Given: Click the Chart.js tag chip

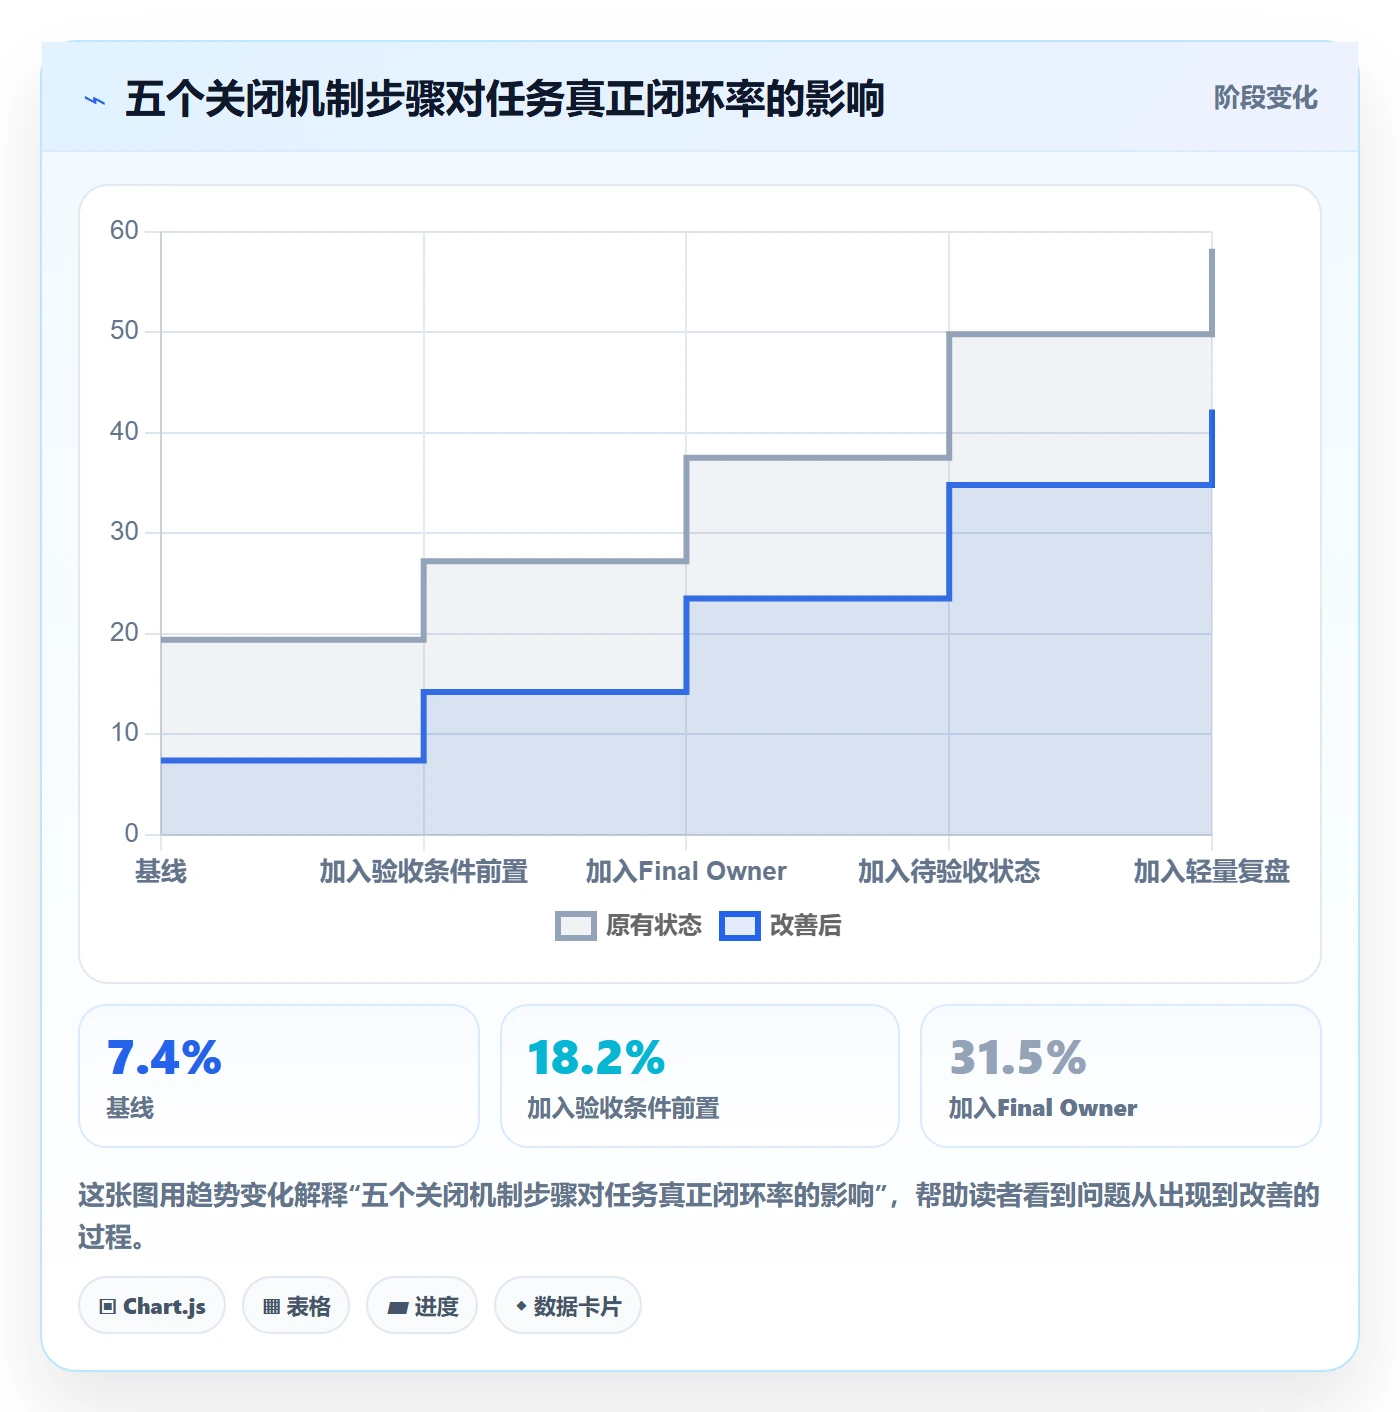Looking at the screenshot, I should tap(152, 1305).
